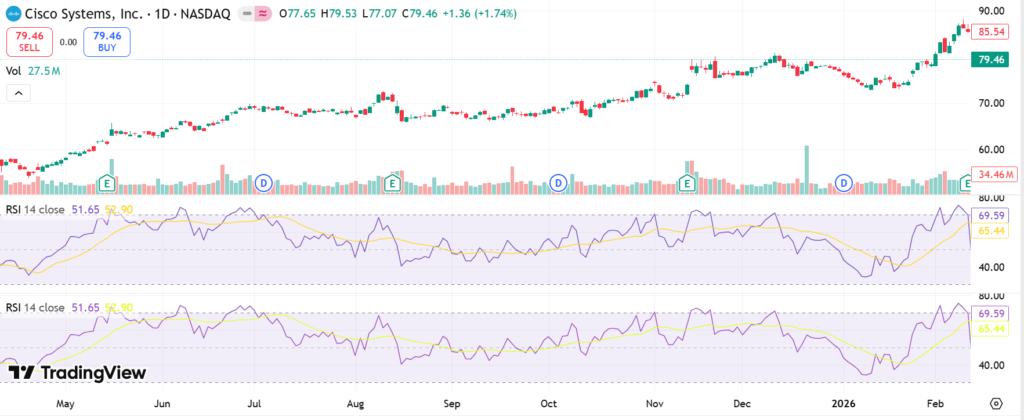Click the 2026 label on time axis
Viewport: 1024px width, 420px height.
click(x=844, y=403)
